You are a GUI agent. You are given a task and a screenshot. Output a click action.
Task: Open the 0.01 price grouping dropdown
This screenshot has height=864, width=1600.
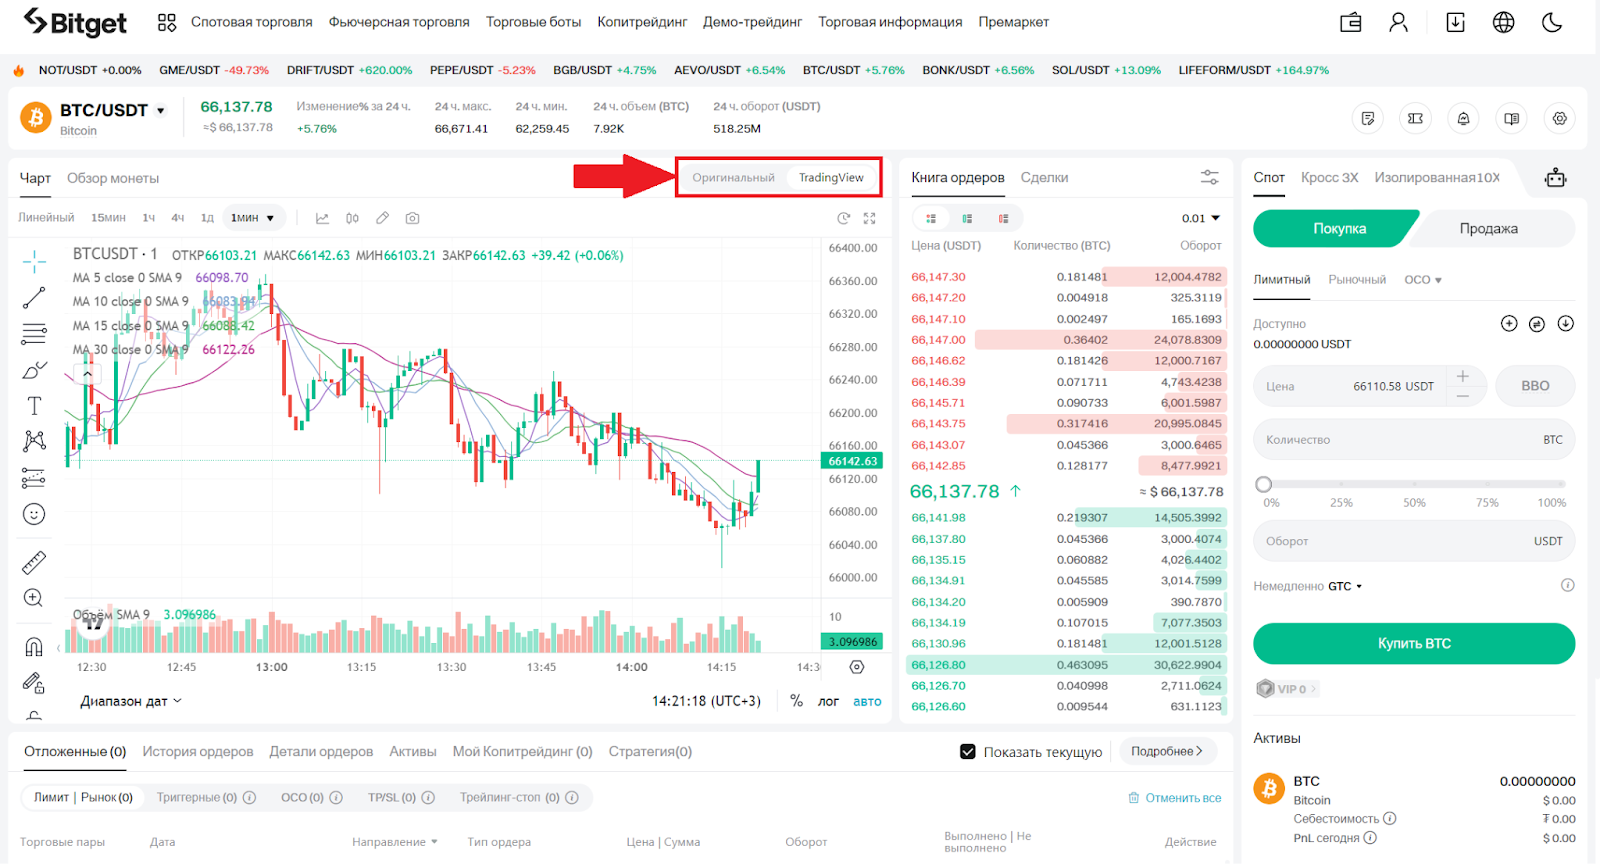[x=1201, y=218]
